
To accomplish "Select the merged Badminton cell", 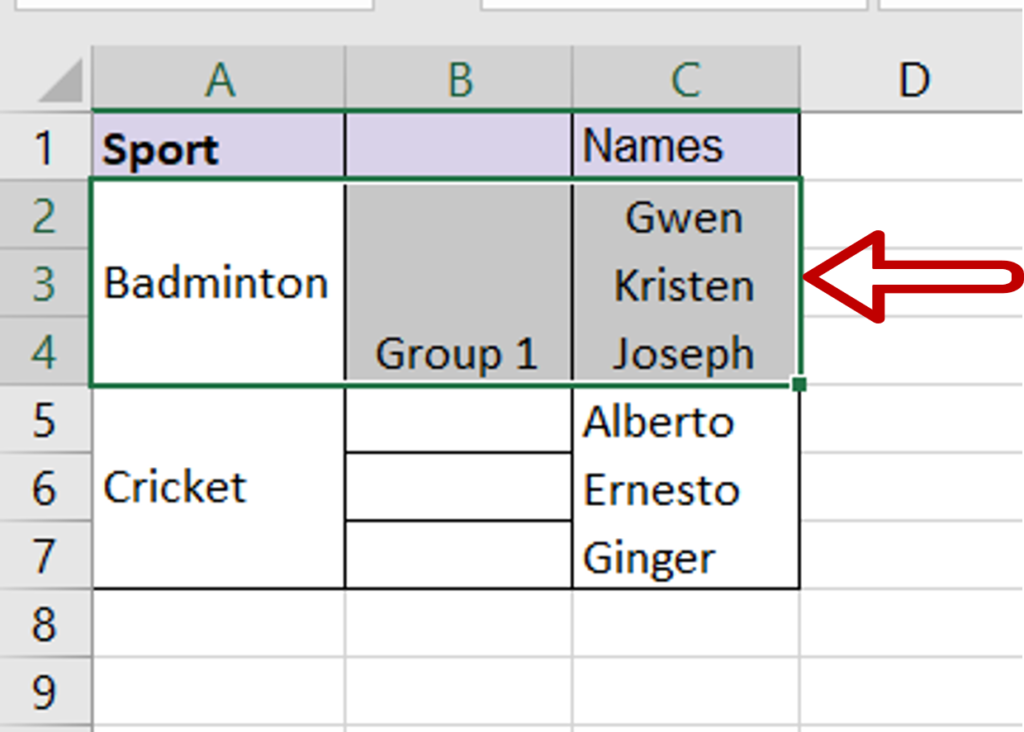I will click(217, 283).
